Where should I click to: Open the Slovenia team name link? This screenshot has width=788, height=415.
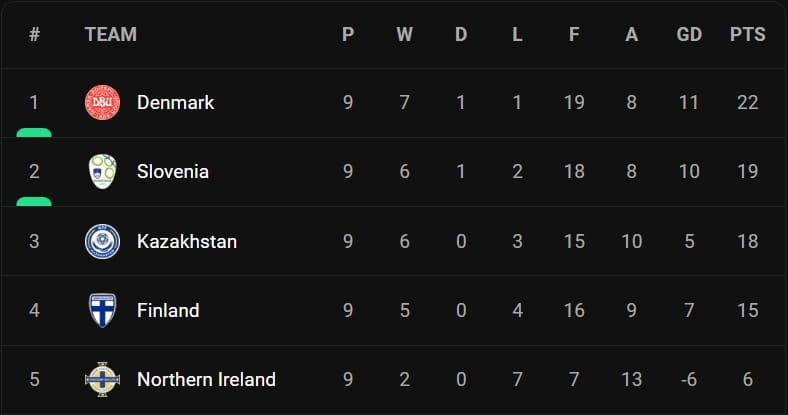coord(172,171)
